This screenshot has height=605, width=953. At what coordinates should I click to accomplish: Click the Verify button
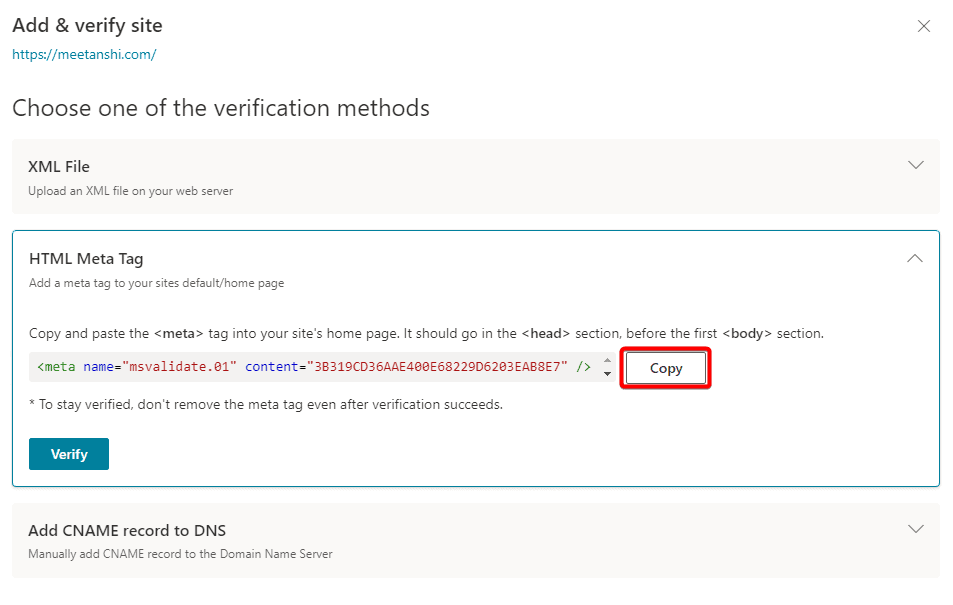(x=68, y=453)
